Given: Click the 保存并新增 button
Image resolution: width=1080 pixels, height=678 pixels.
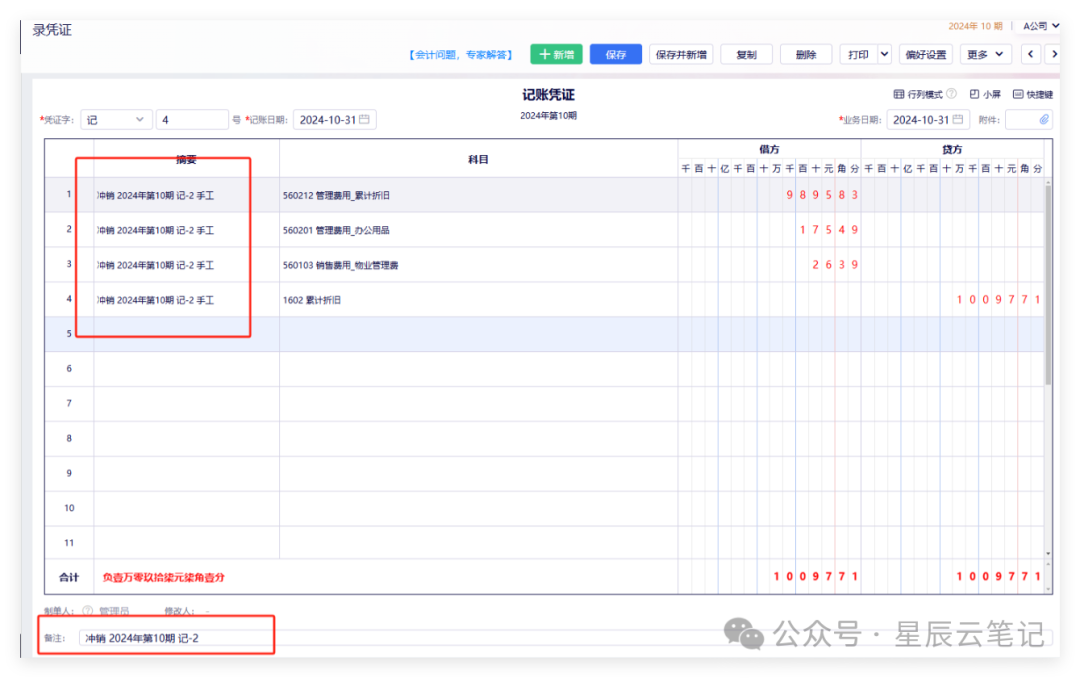Looking at the screenshot, I should pyautogui.click(x=681, y=54).
